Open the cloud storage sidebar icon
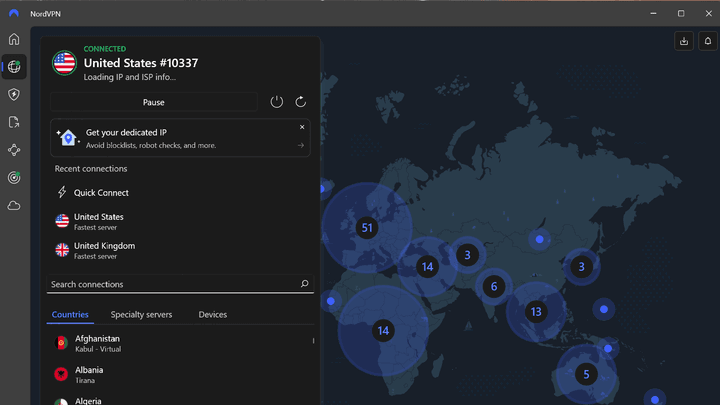 click(x=14, y=206)
